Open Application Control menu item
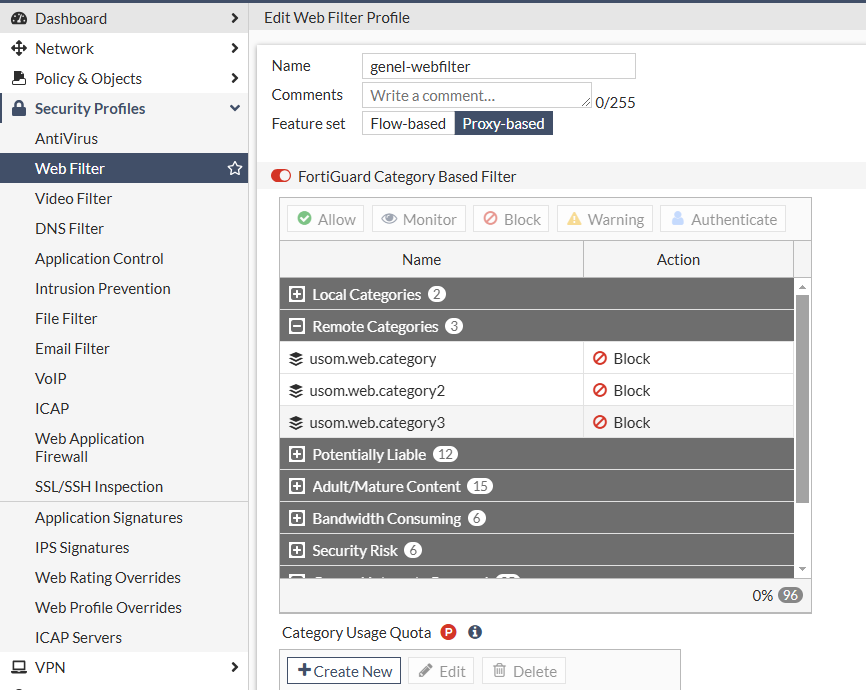The height and width of the screenshot is (690, 866). [99, 259]
